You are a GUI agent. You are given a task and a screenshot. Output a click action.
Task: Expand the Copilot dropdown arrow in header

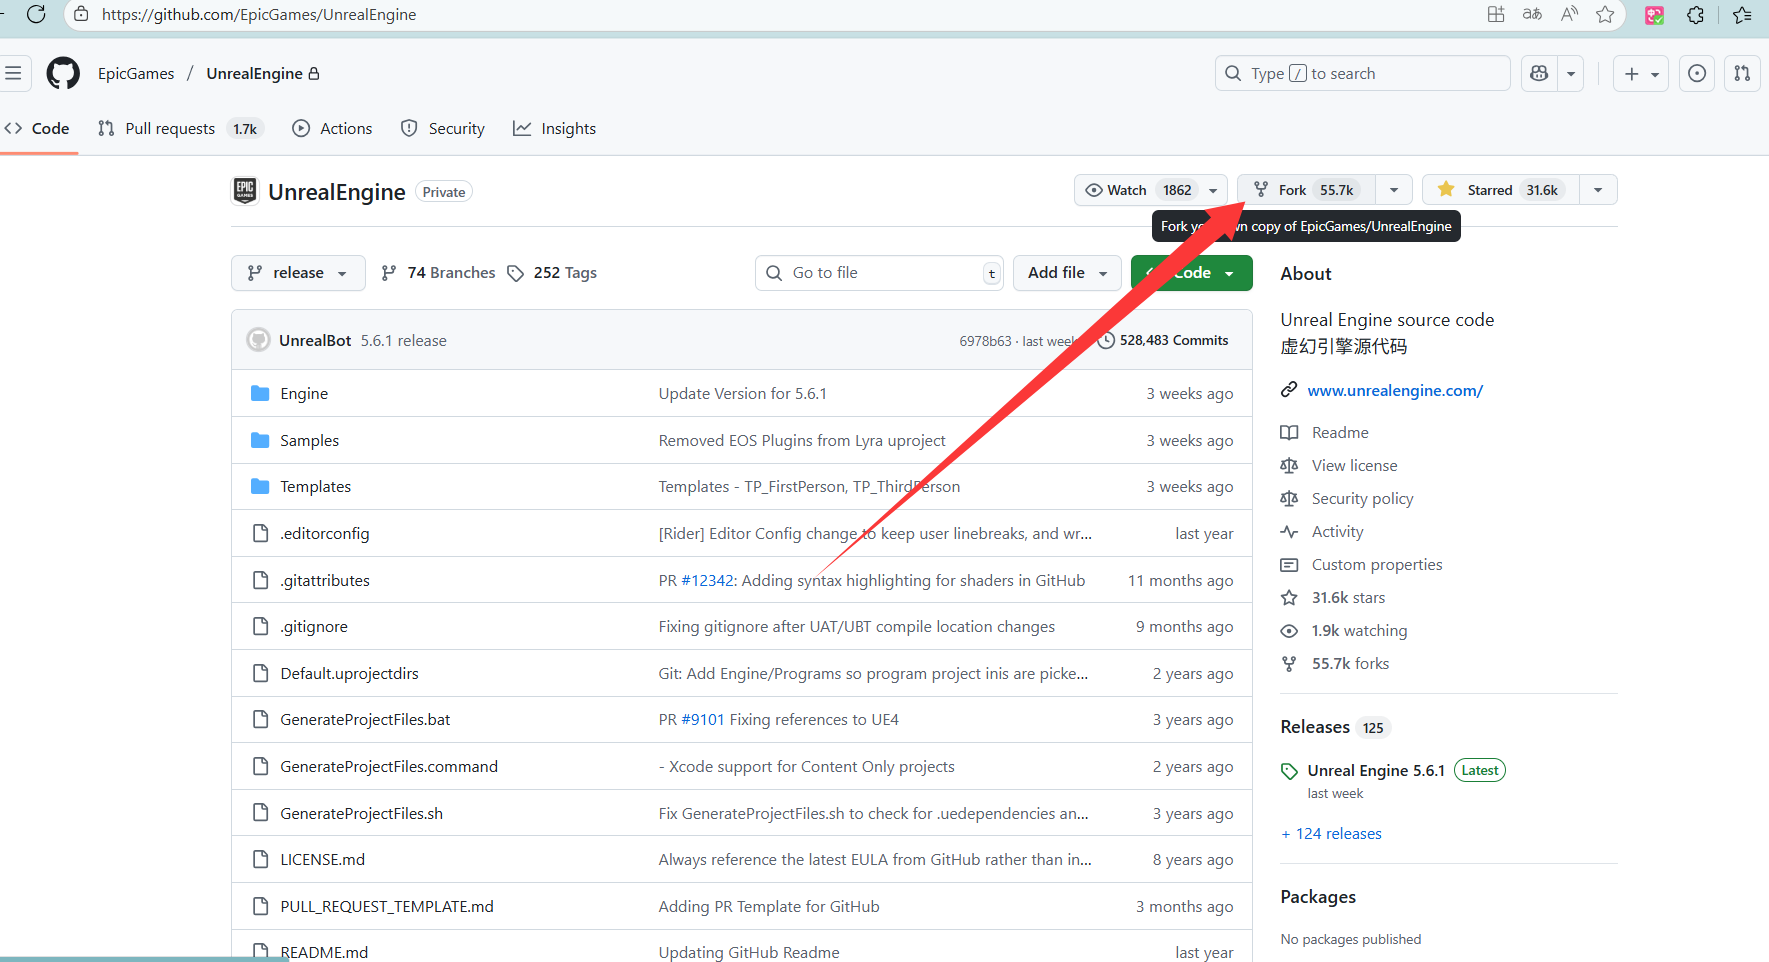[1571, 73]
